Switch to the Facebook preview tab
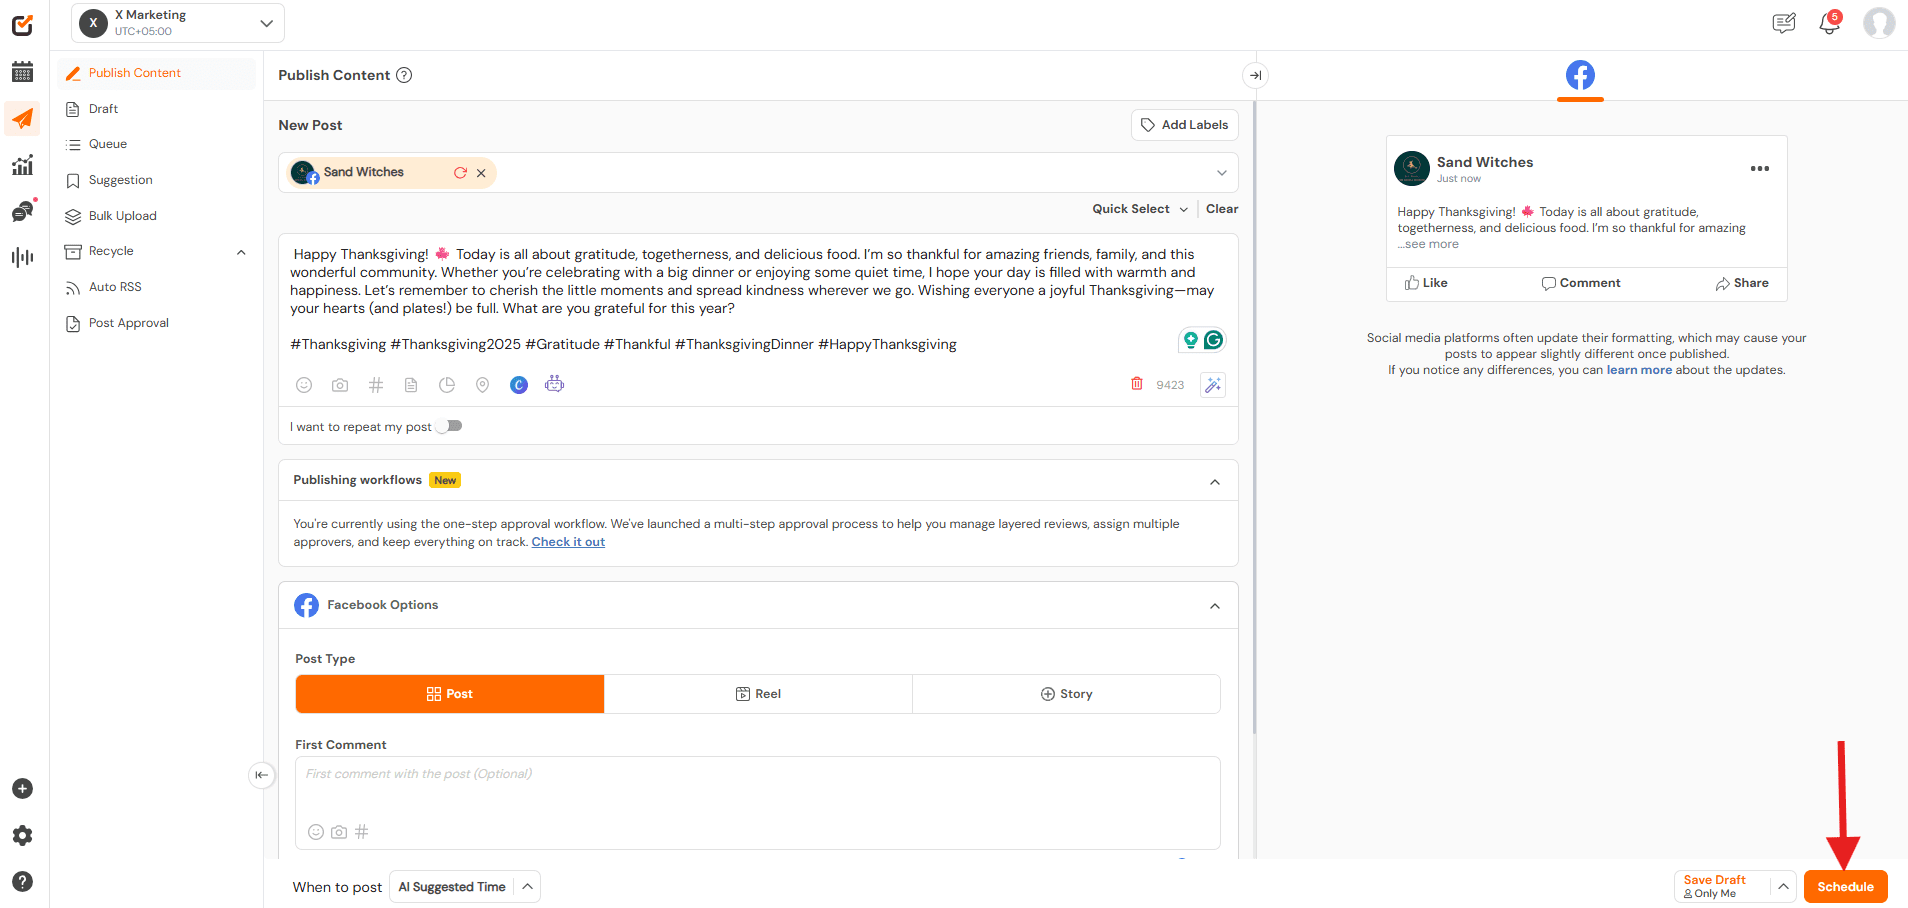This screenshot has width=1908, height=908. [1580, 75]
